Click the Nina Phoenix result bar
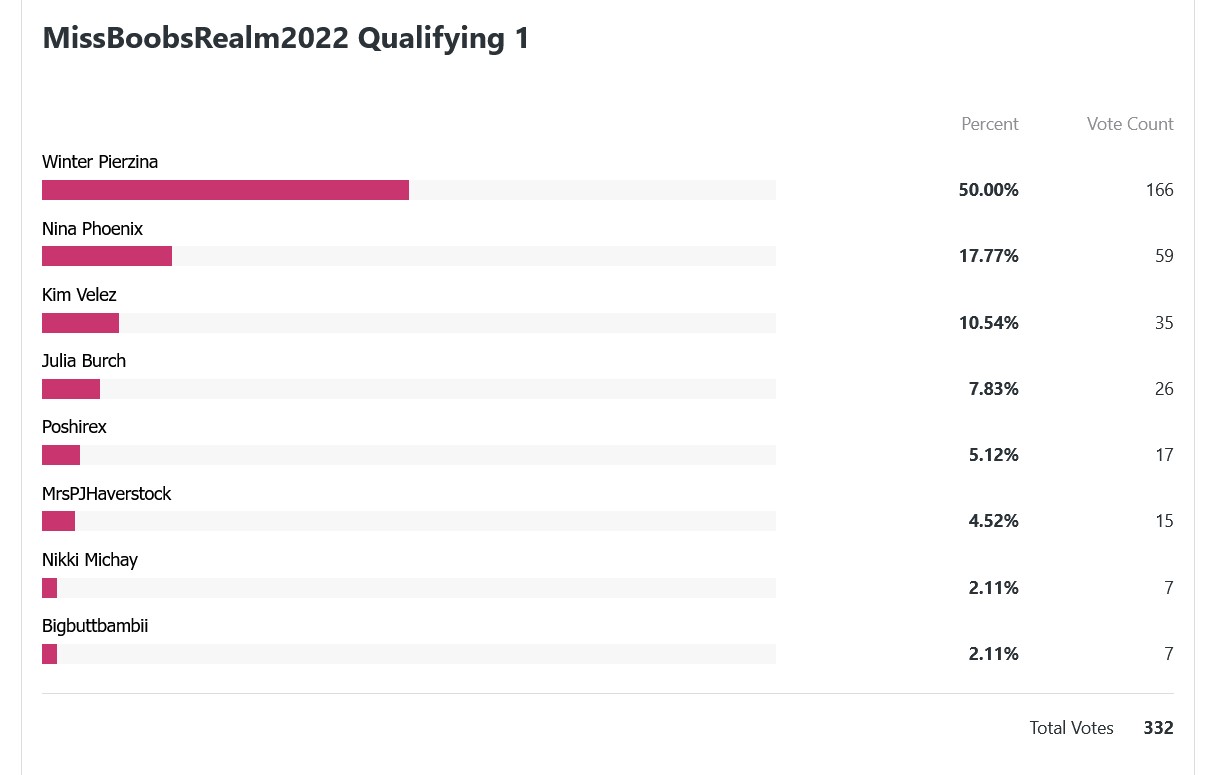The height and width of the screenshot is (775, 1211). click(x=409, y=256)
